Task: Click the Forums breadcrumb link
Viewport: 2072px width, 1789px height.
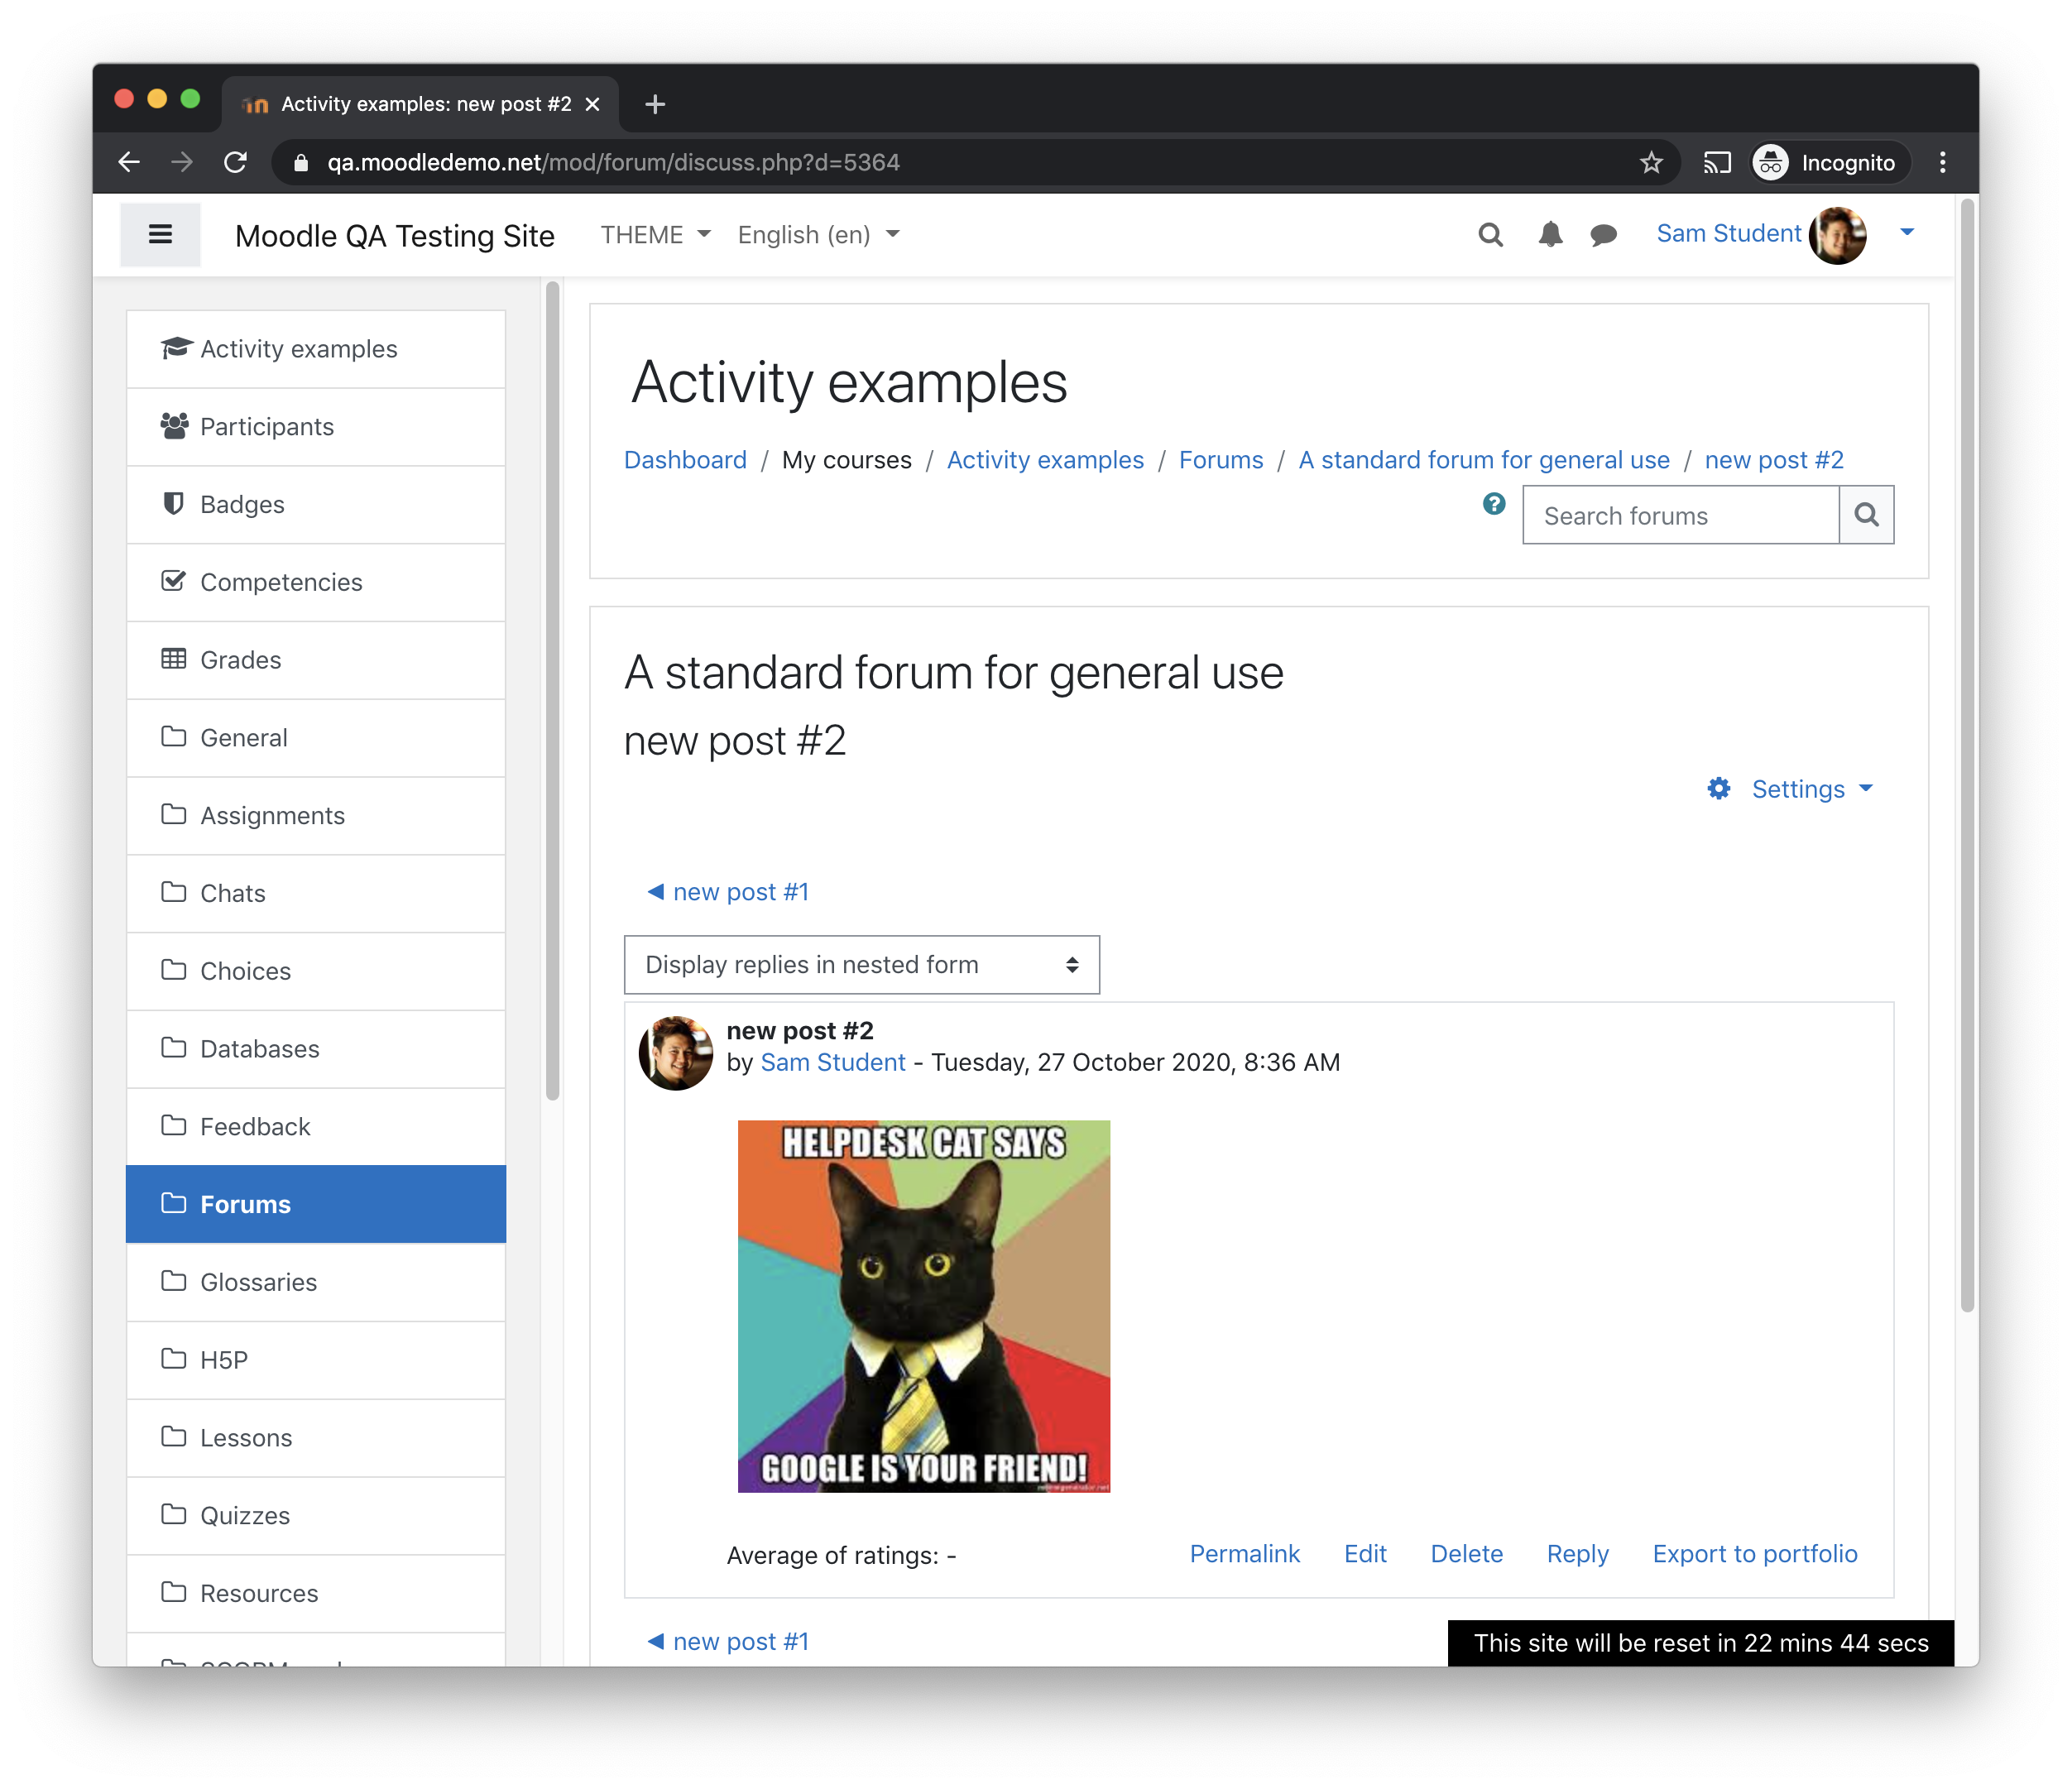Action: coord(1221,460)
